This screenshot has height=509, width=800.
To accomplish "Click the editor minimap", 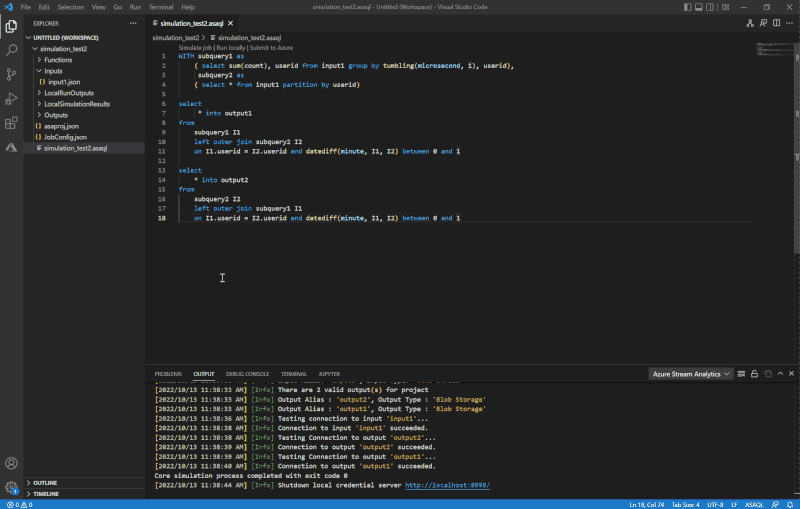I will 773,48.
